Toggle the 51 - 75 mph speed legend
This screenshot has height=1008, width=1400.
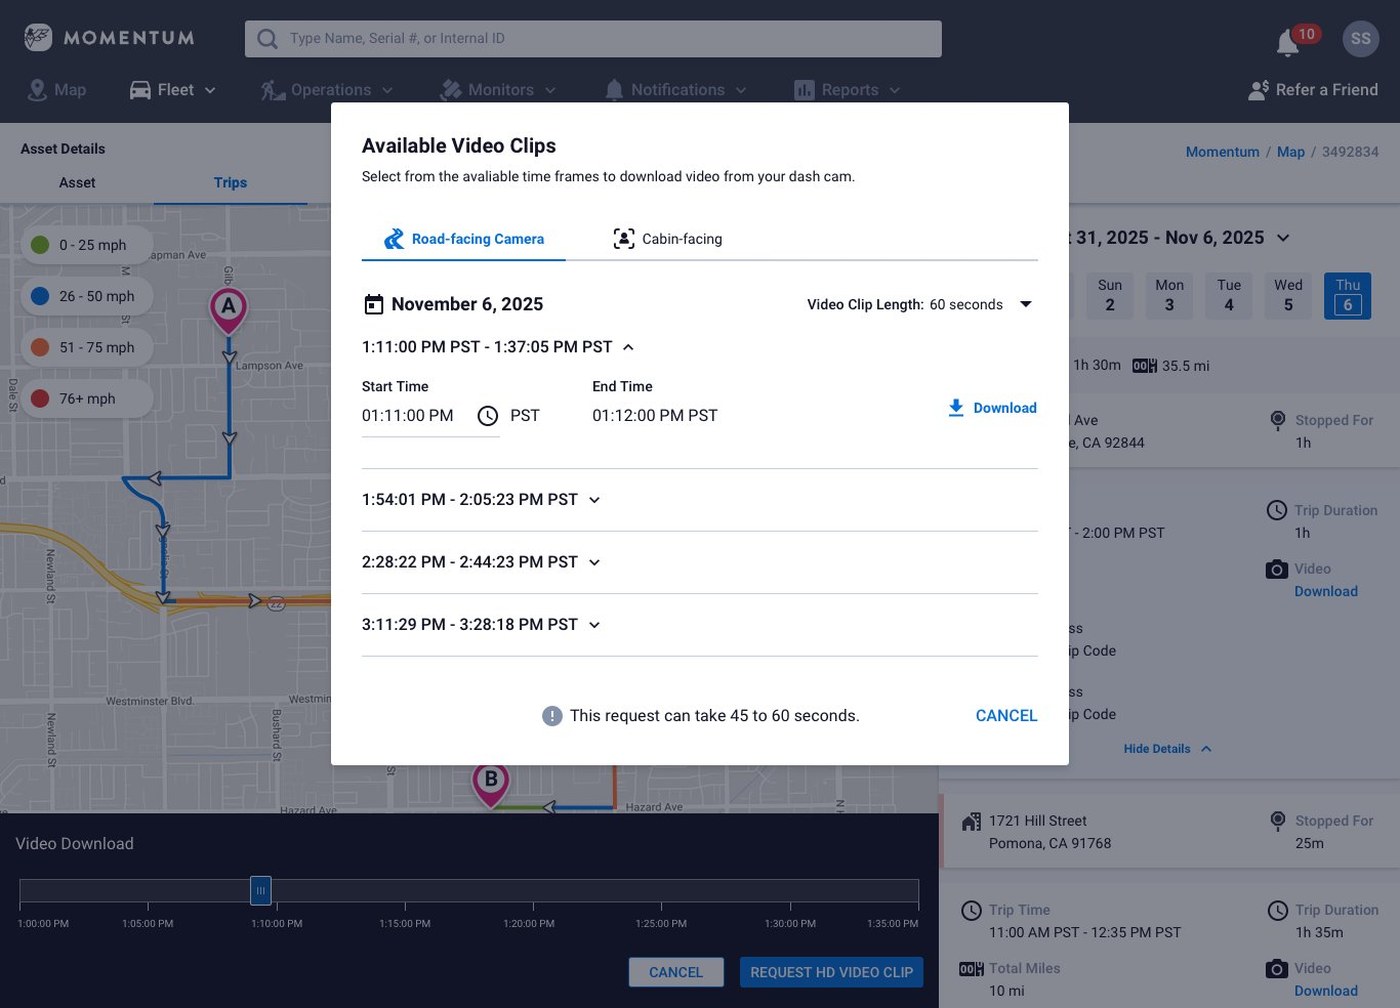tap(85, 347)
